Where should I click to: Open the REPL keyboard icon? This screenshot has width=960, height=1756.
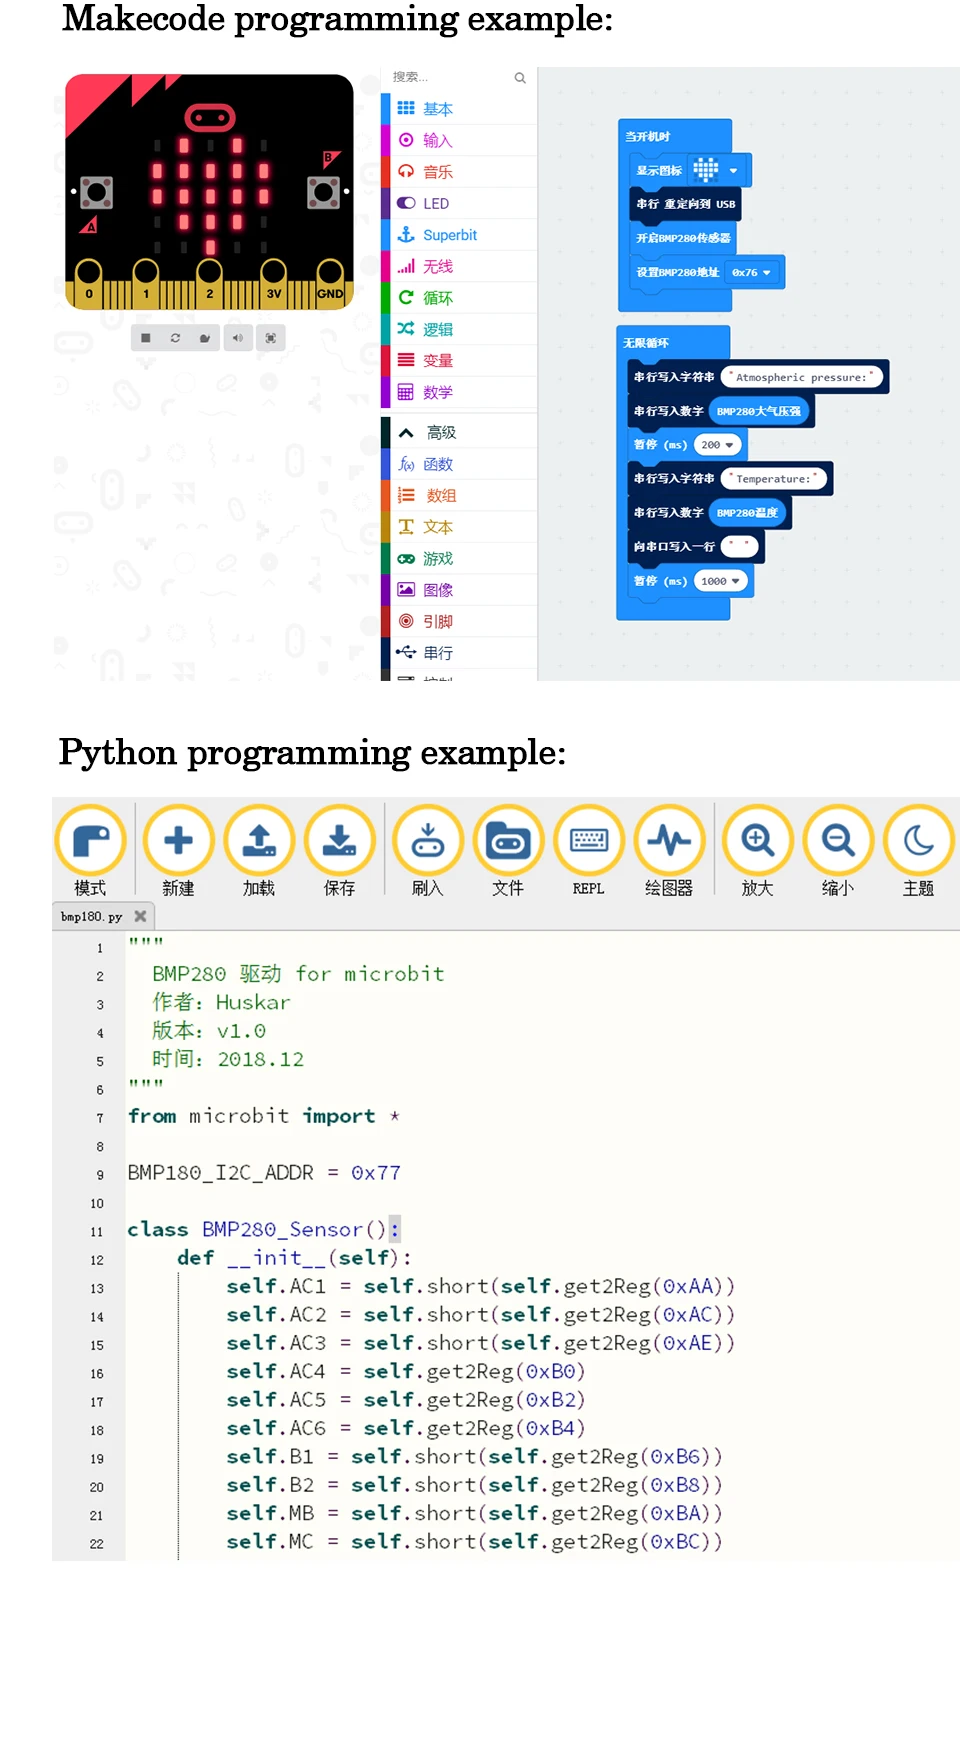coord(588,841)
